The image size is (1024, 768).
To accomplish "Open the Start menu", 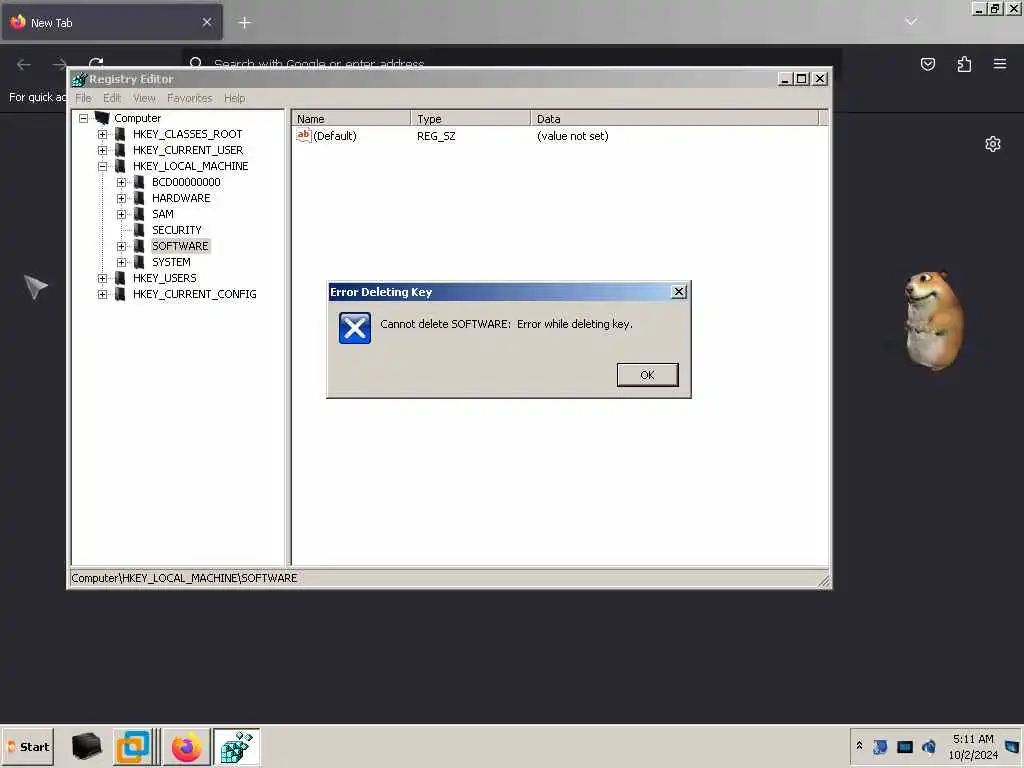I will point(27,746).
